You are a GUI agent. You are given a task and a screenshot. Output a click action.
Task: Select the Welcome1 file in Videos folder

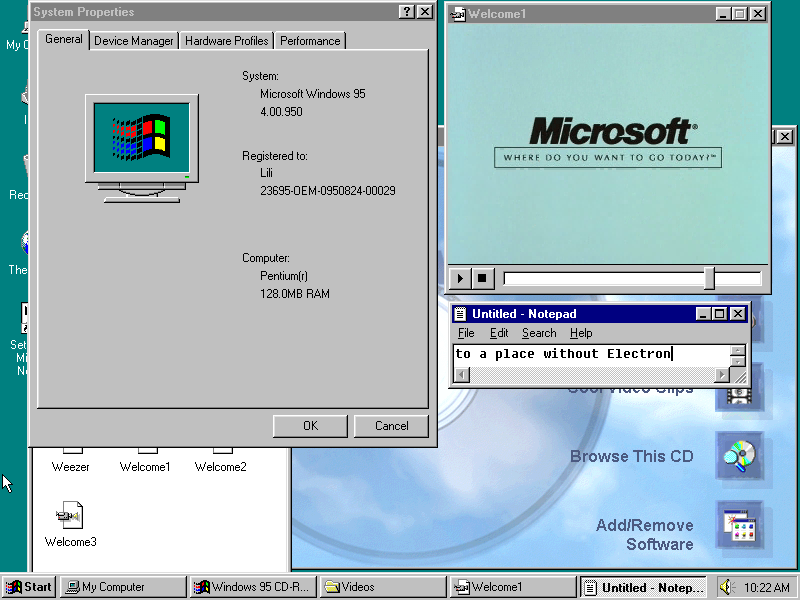(145, 467)
